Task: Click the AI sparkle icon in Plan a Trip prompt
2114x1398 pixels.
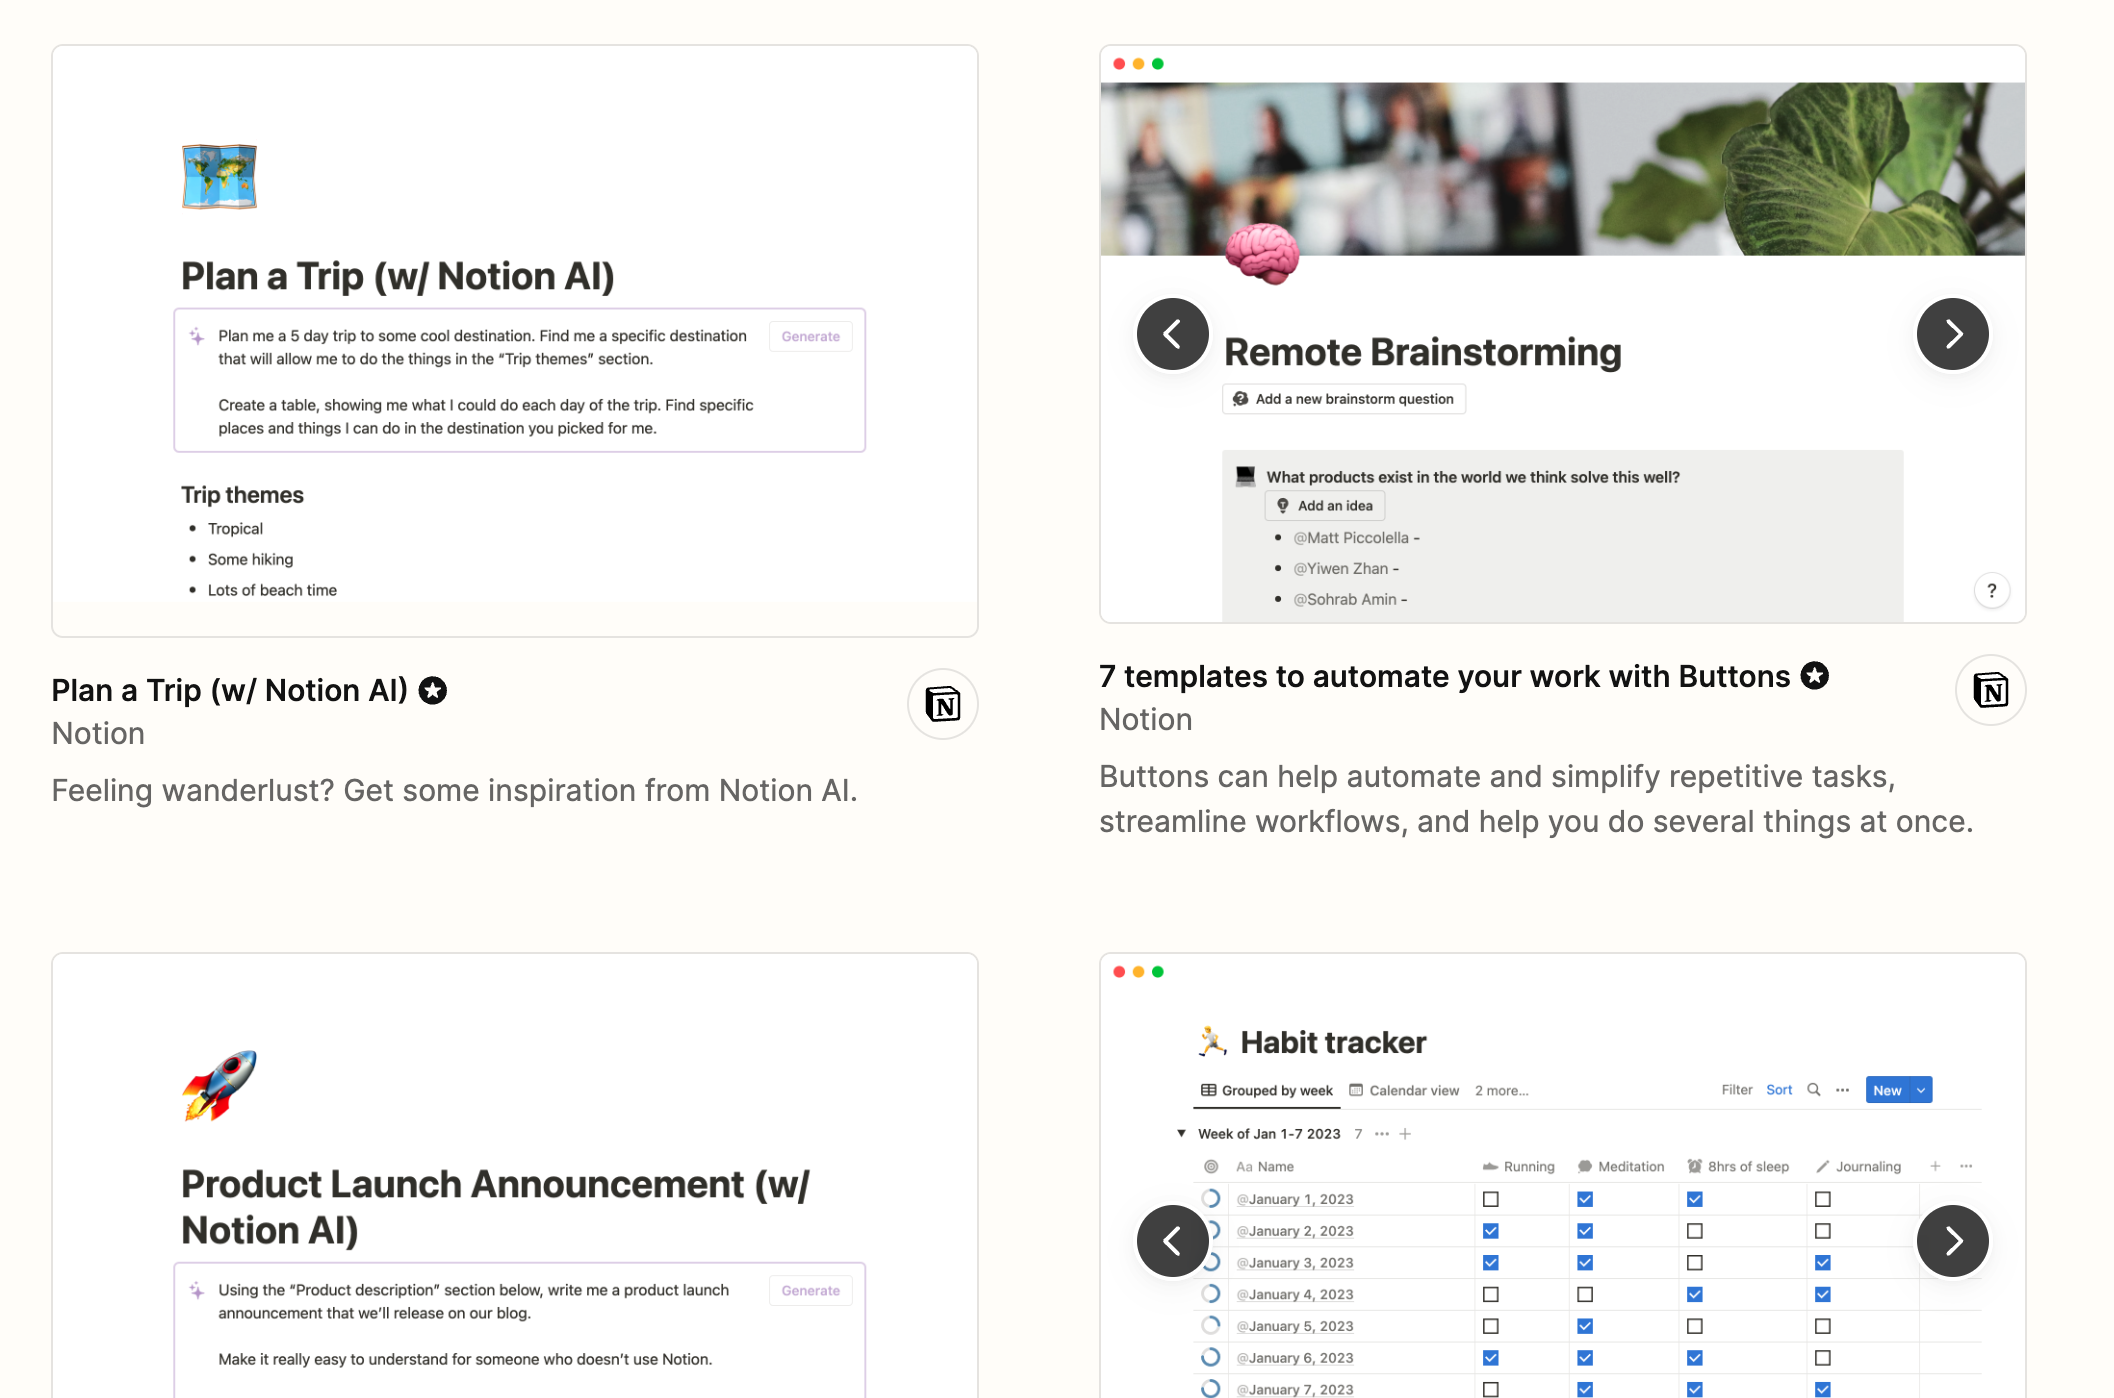Action: pyautogui.click(x=197, y=336)
